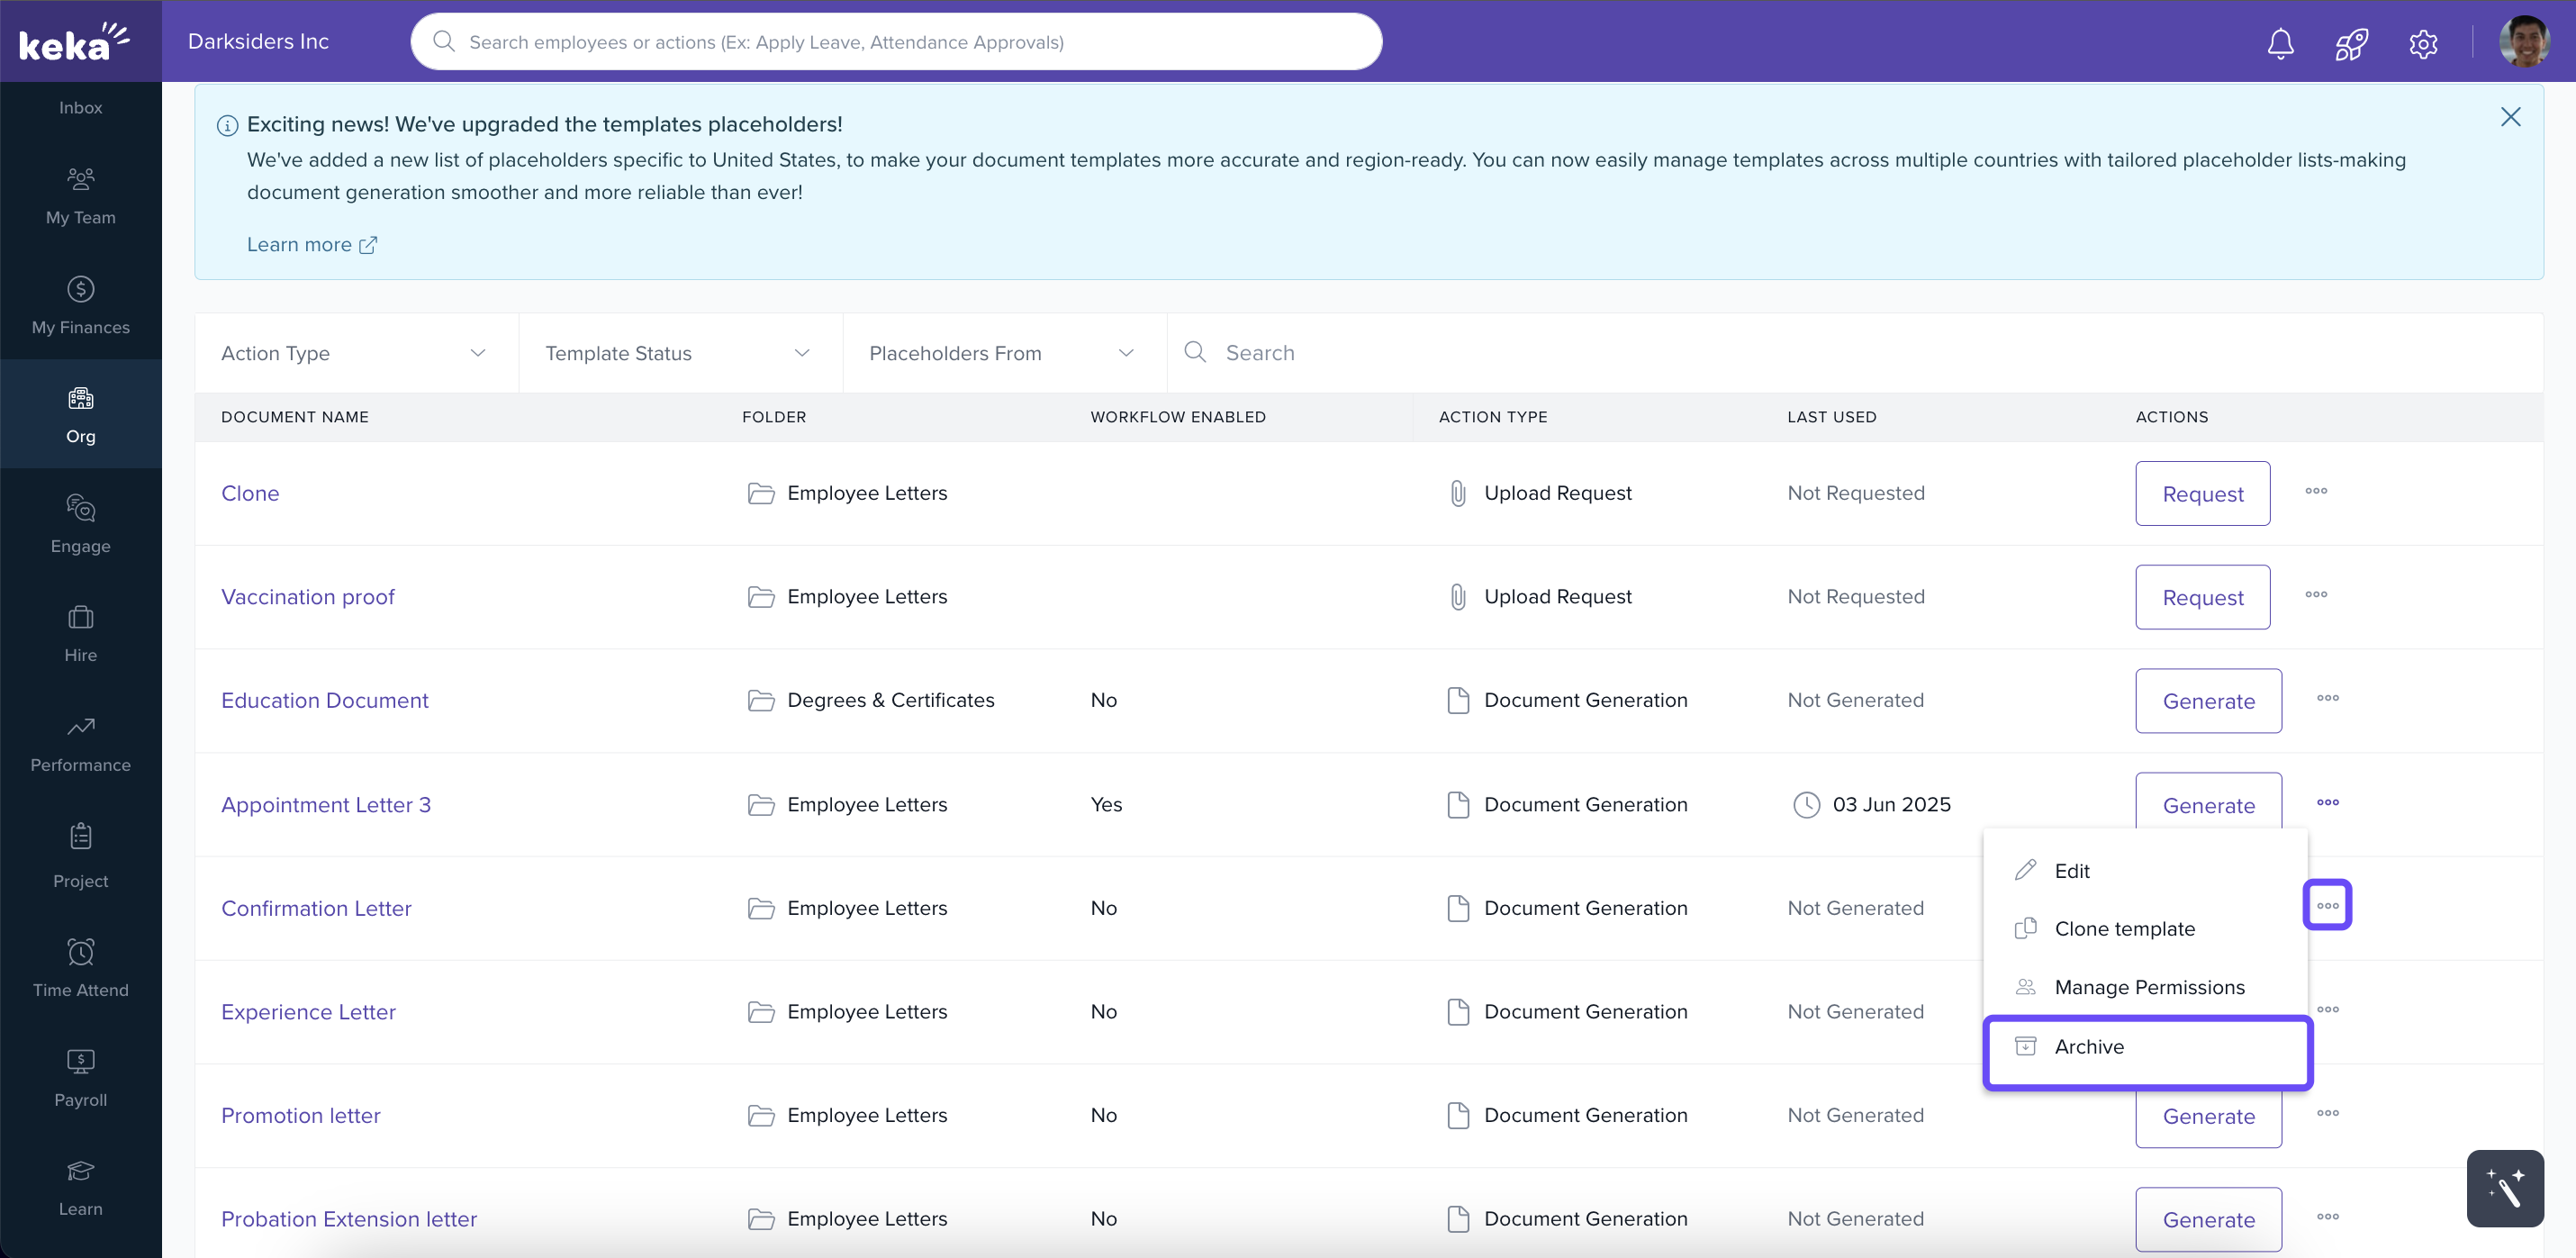
Task: Click Generate for Education Document
Action: pos(2208,701)
